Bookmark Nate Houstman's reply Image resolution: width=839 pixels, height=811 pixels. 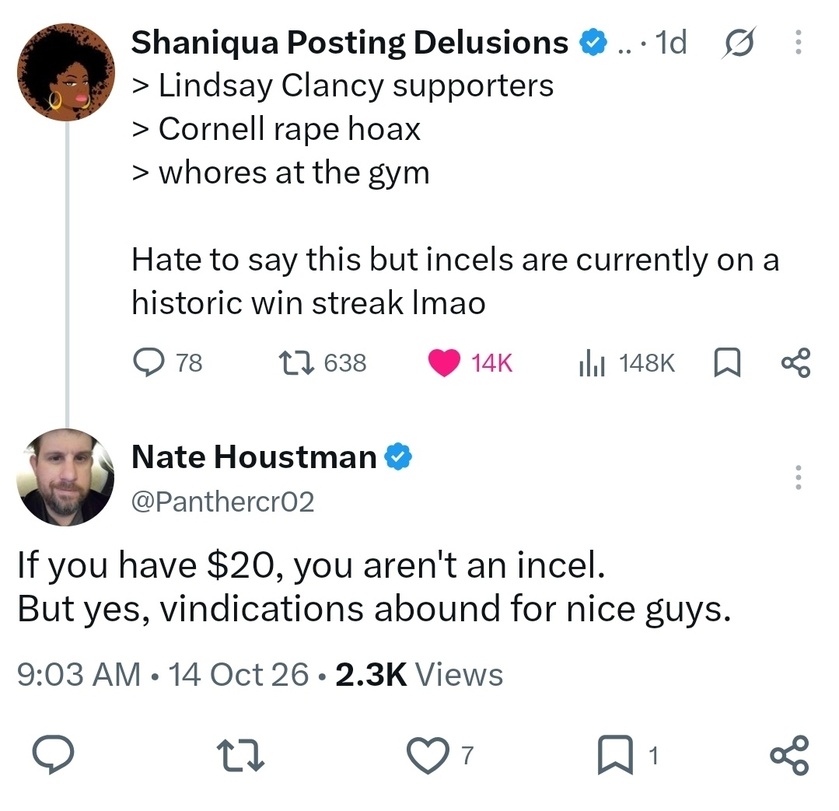coord(627,755)
